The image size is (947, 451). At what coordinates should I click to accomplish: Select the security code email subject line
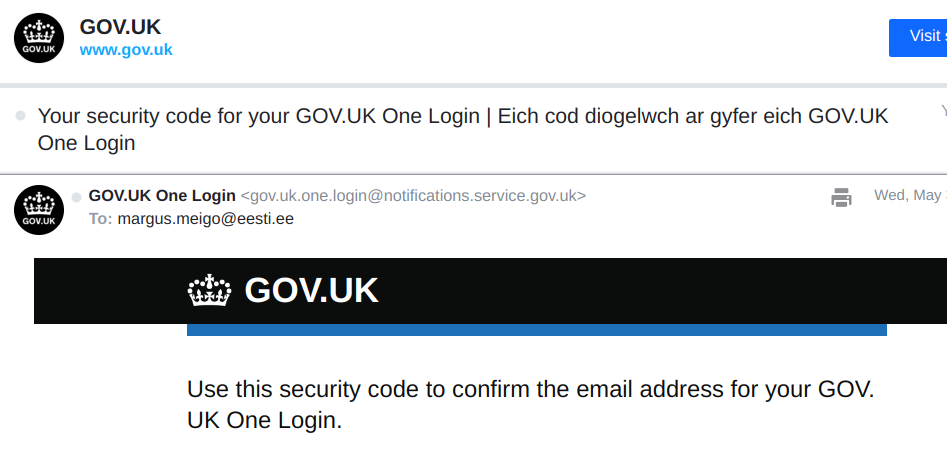(462, 129)
